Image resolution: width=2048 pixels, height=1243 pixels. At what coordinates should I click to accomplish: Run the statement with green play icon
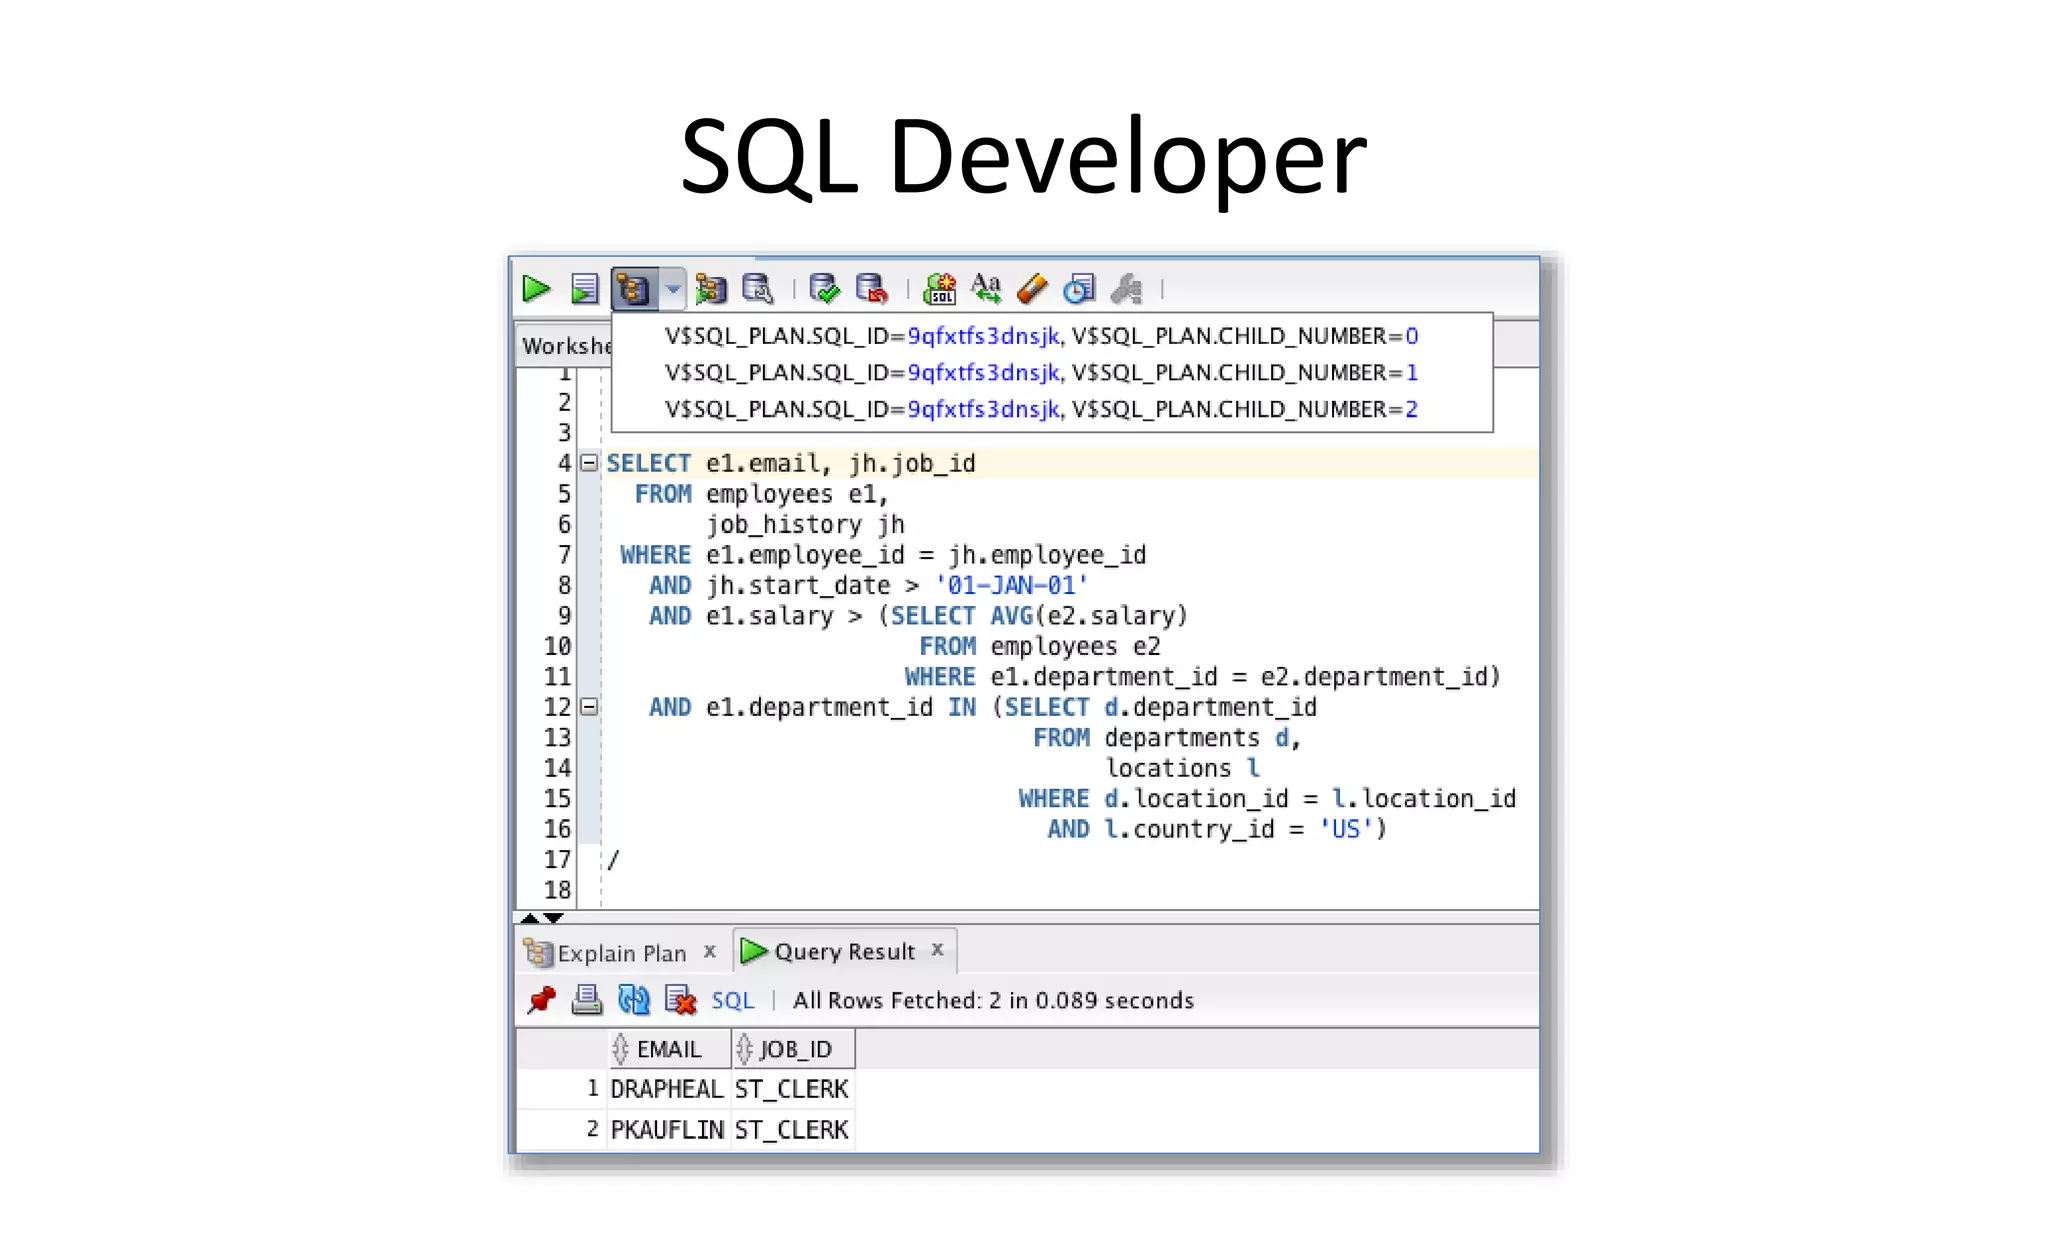tap(536, 290)
